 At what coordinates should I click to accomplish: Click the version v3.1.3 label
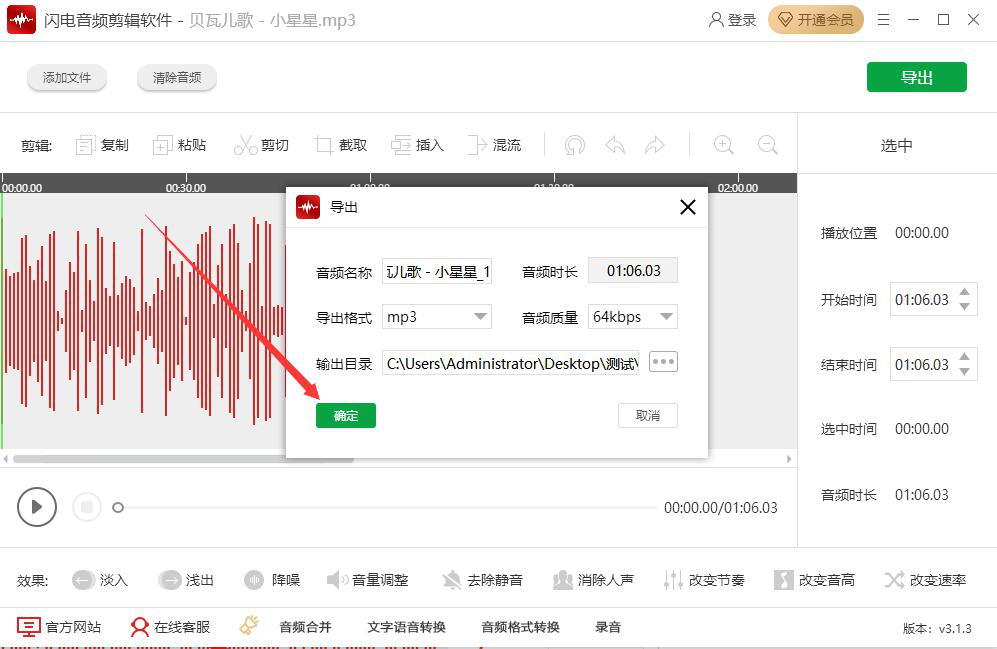(x=937, y=629)
